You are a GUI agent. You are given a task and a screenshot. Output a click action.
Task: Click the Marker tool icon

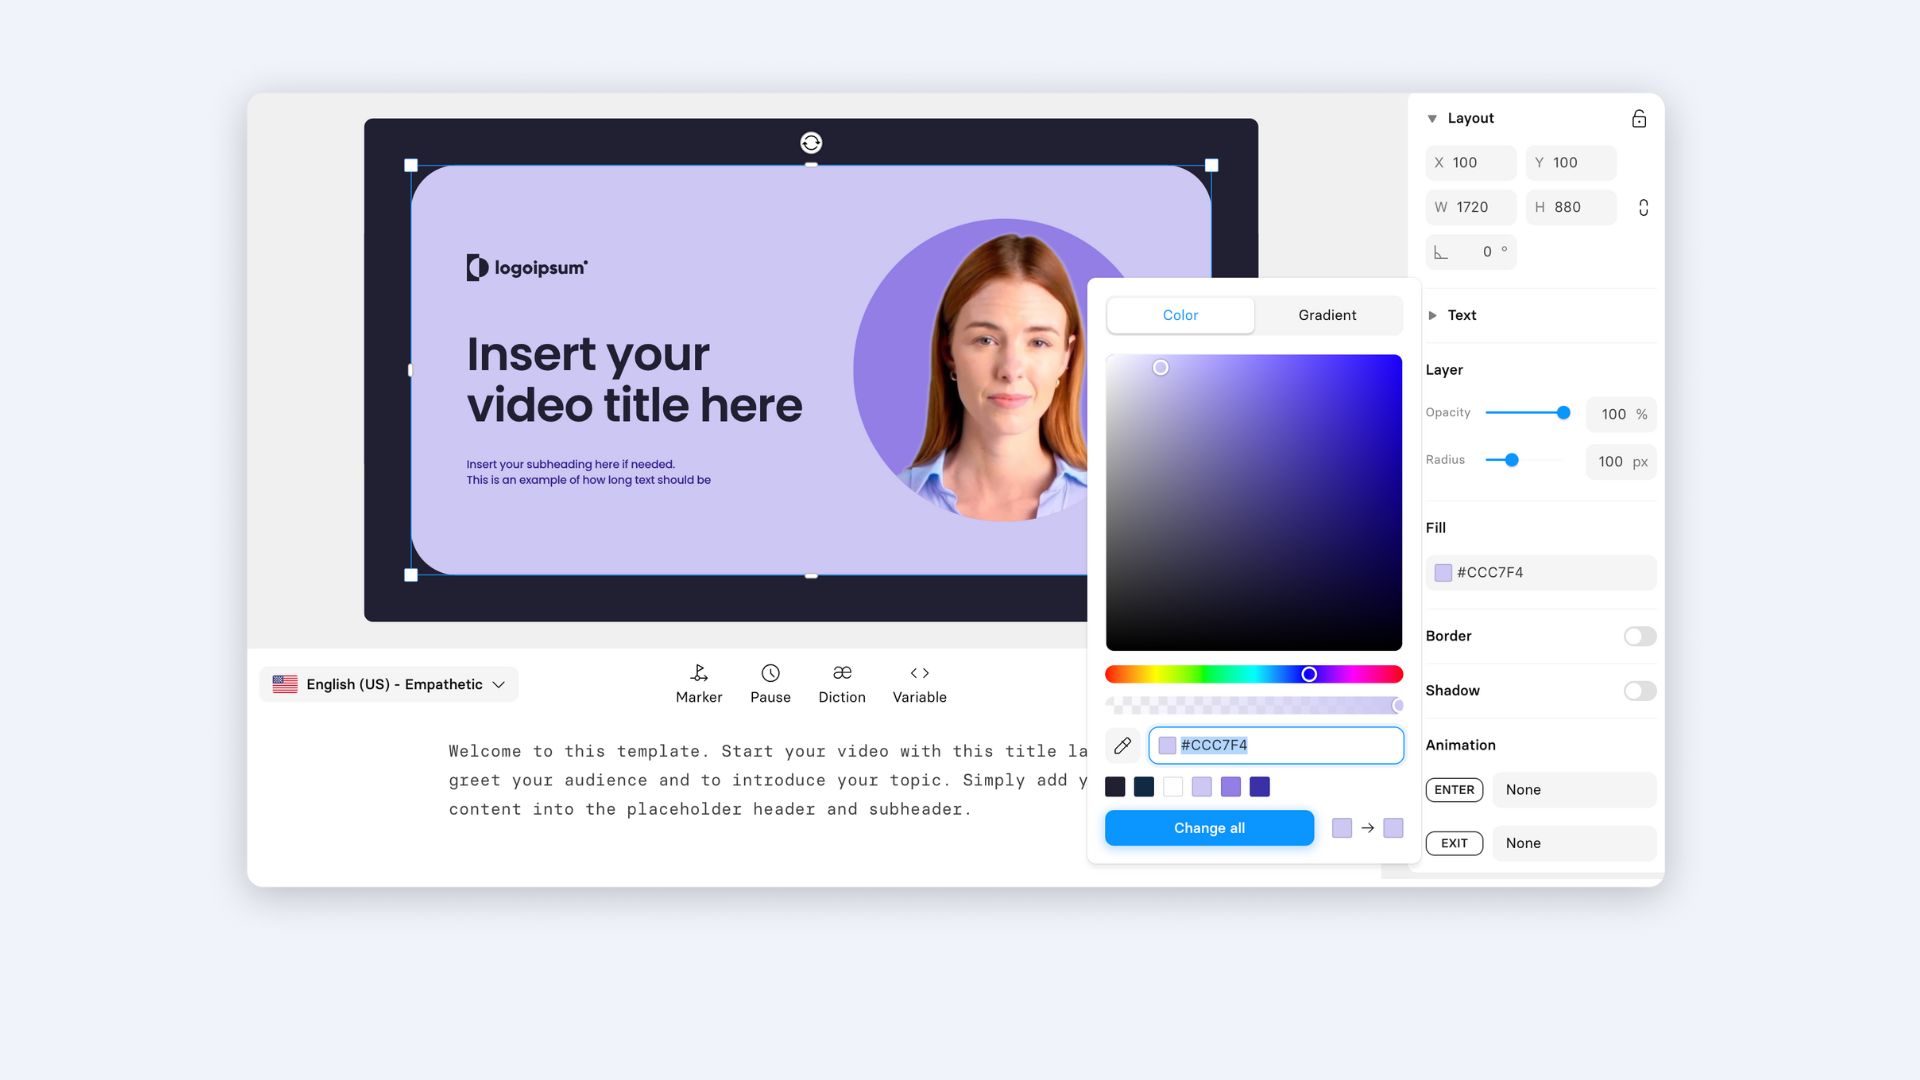point(699,673)
